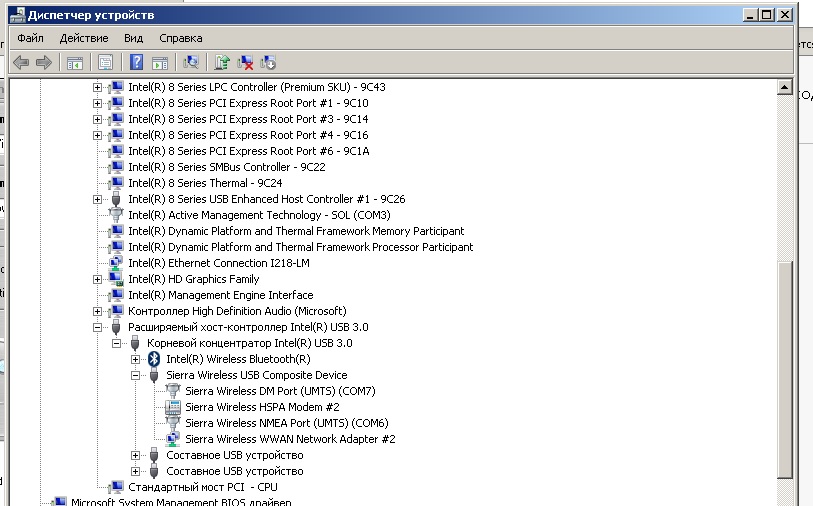Screen dimensions: 813x506
Task: Collapse the Sierra Wireless USB Composite Device node
Action: [x=136, y=375]
